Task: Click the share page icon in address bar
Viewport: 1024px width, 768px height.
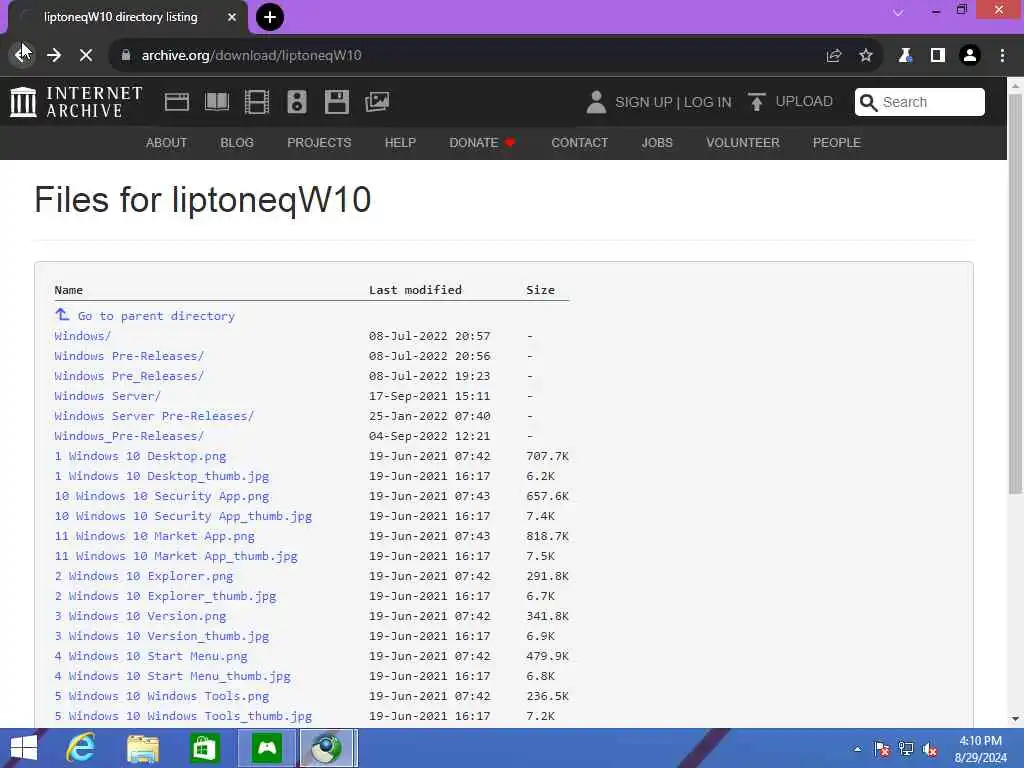Action: pos(834,56)
